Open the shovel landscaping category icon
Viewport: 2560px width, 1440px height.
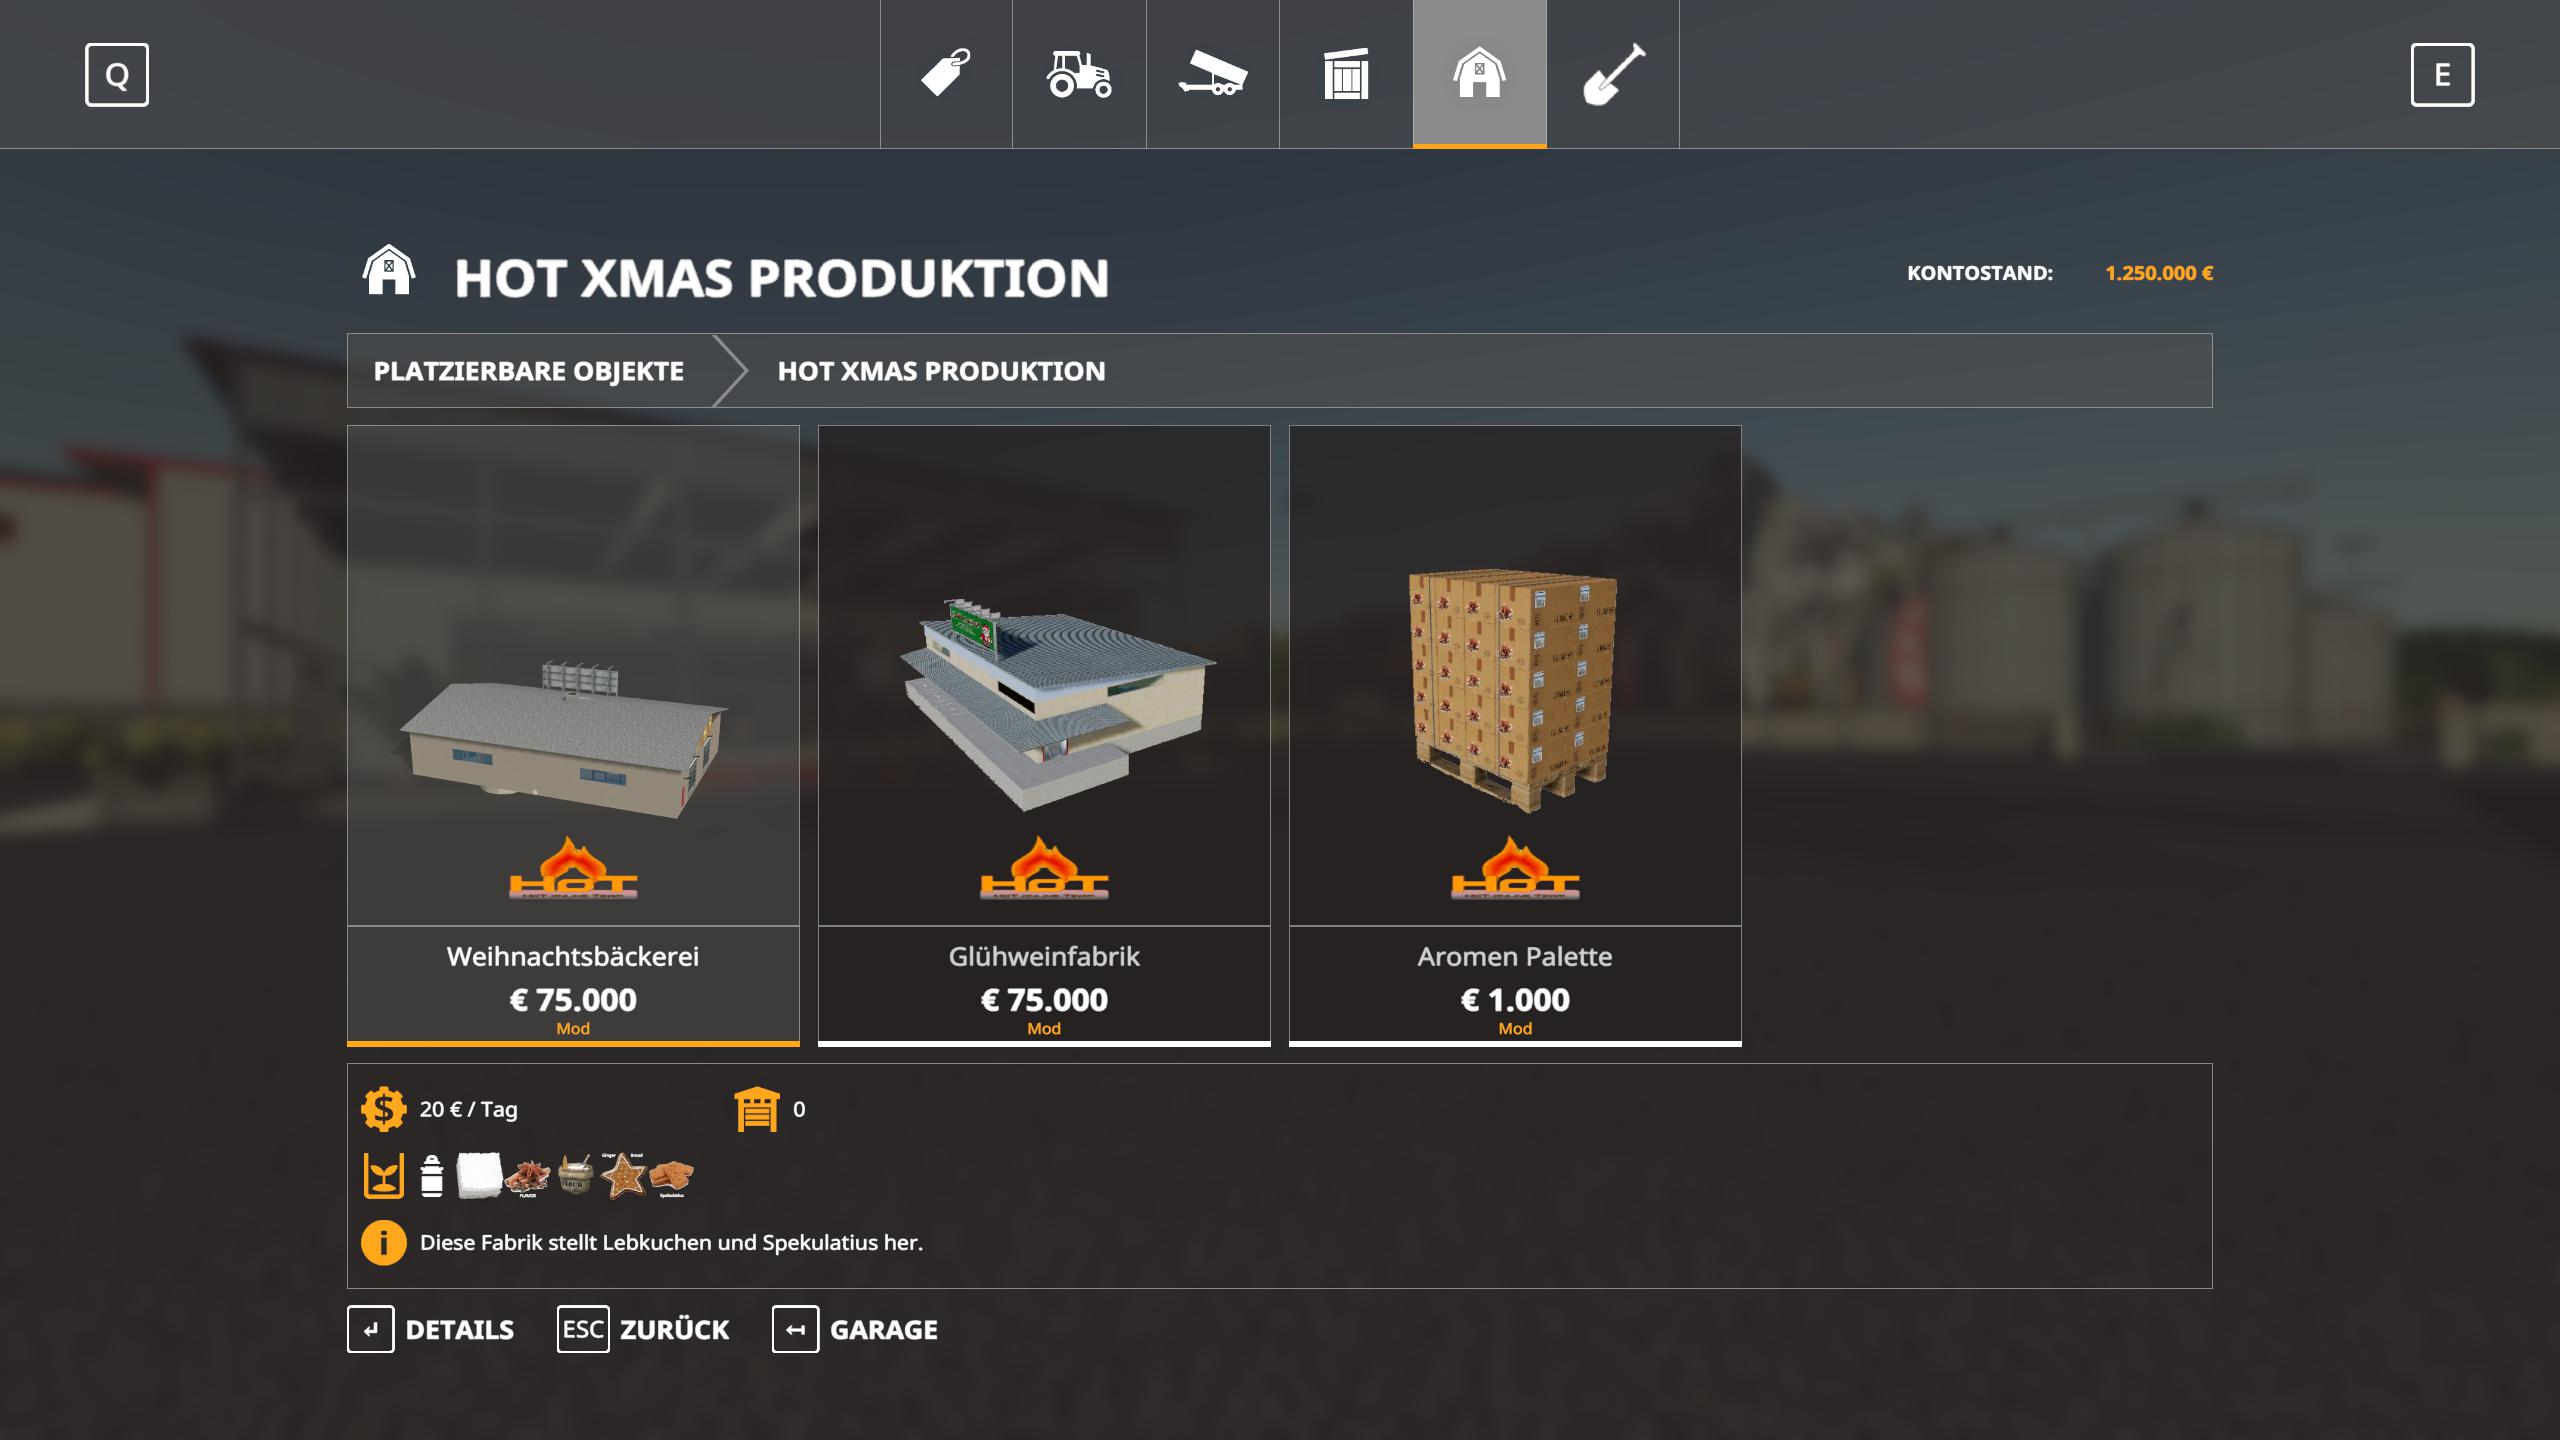click(1613, 74)
